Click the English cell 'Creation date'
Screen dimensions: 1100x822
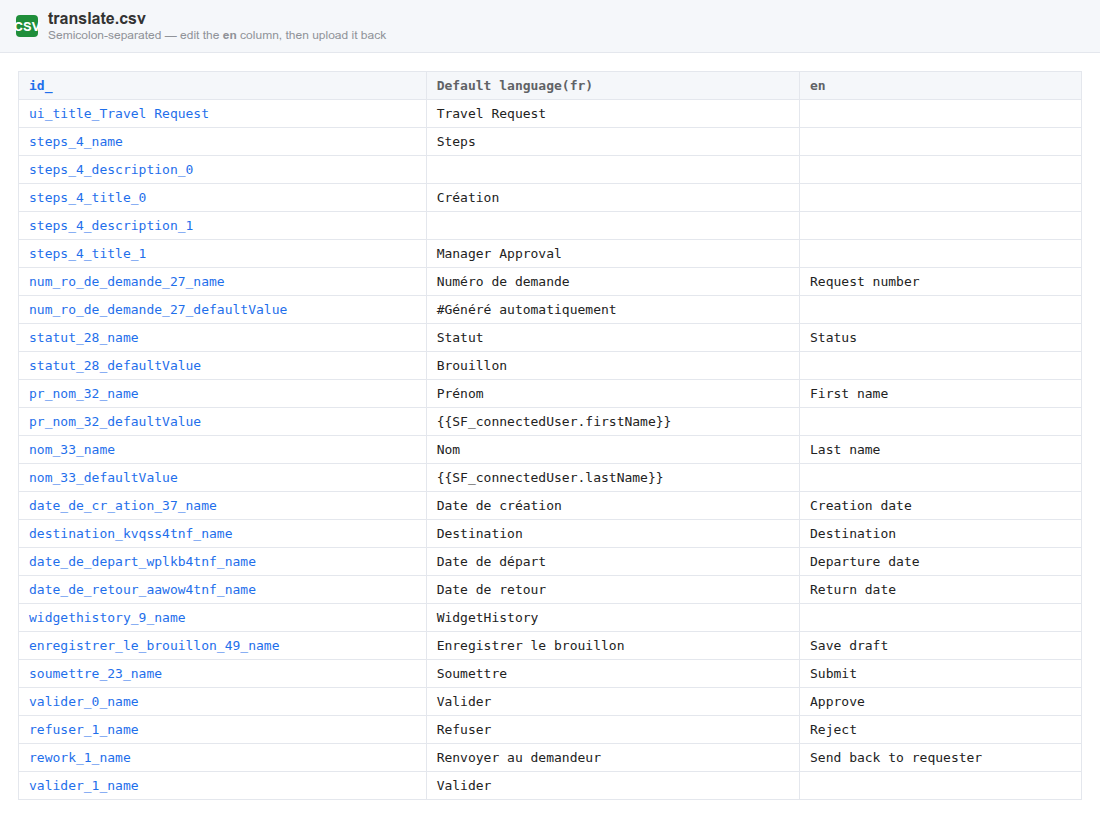pos(940,506)
